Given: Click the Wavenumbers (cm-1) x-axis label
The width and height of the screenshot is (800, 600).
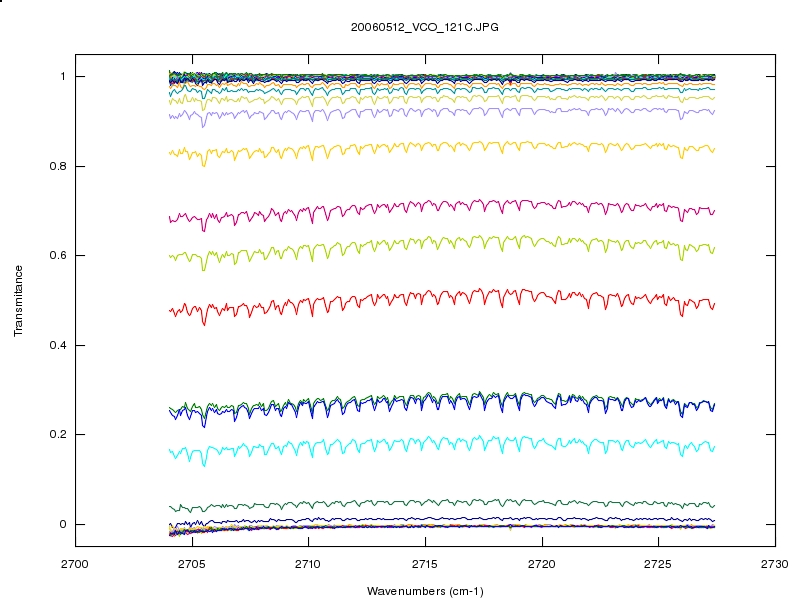Looking at the screenshot, I should (x=424, y=591).
